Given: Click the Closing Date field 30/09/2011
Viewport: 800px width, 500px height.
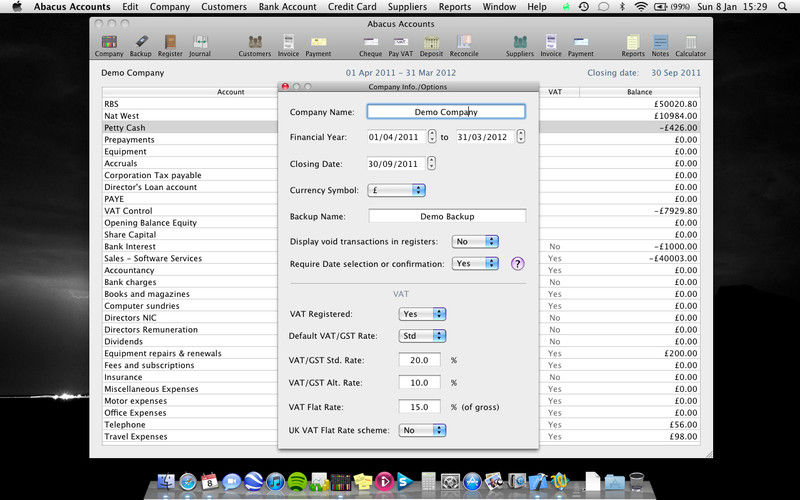Looking at the screenshot, I should pyautogui.click(x=396, y=164).
